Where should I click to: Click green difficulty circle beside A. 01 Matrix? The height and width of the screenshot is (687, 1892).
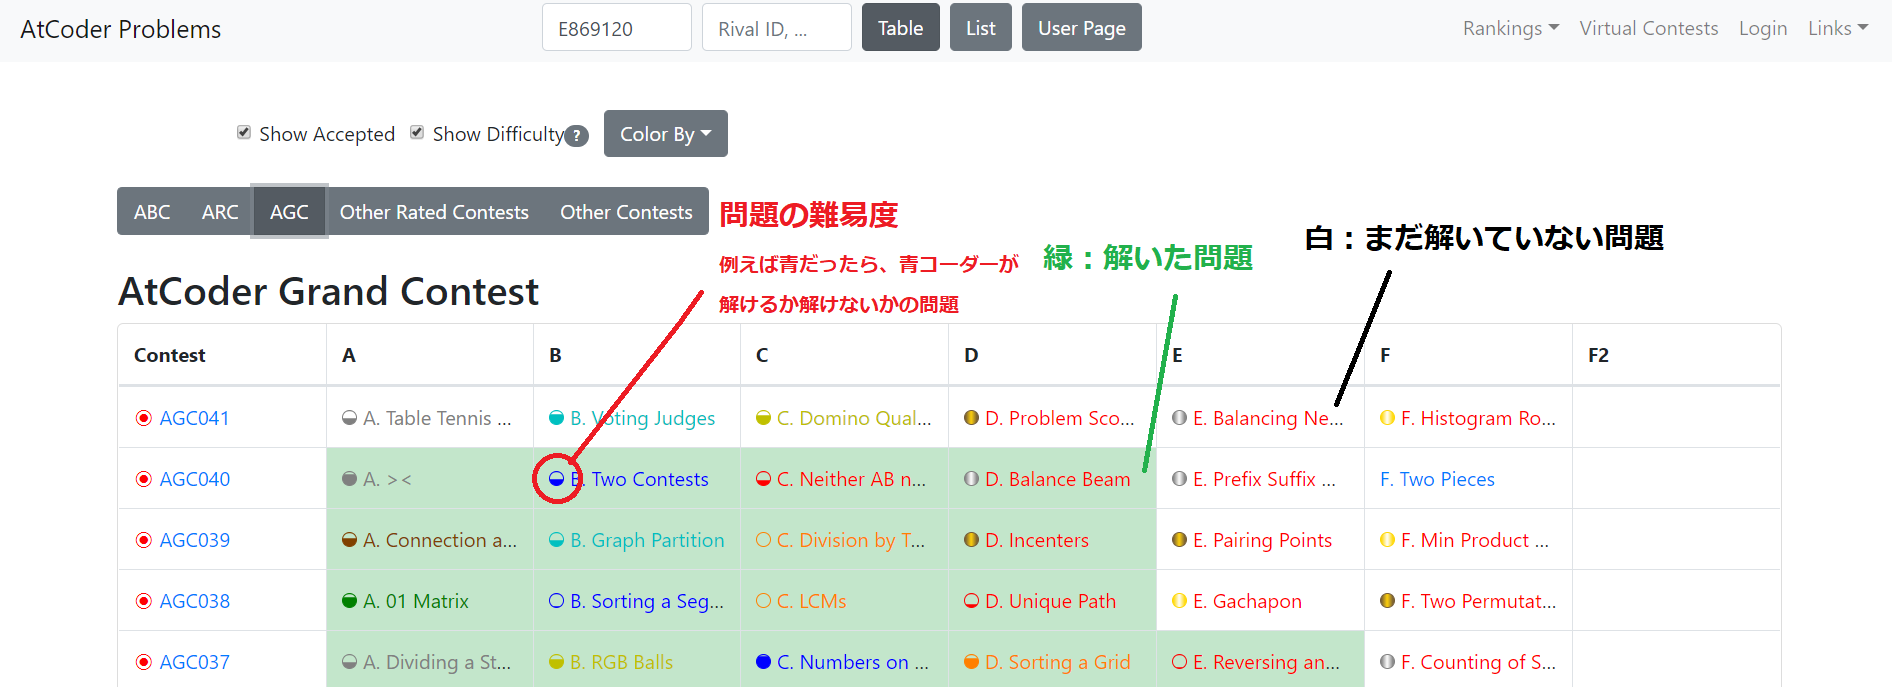point(349,601)
